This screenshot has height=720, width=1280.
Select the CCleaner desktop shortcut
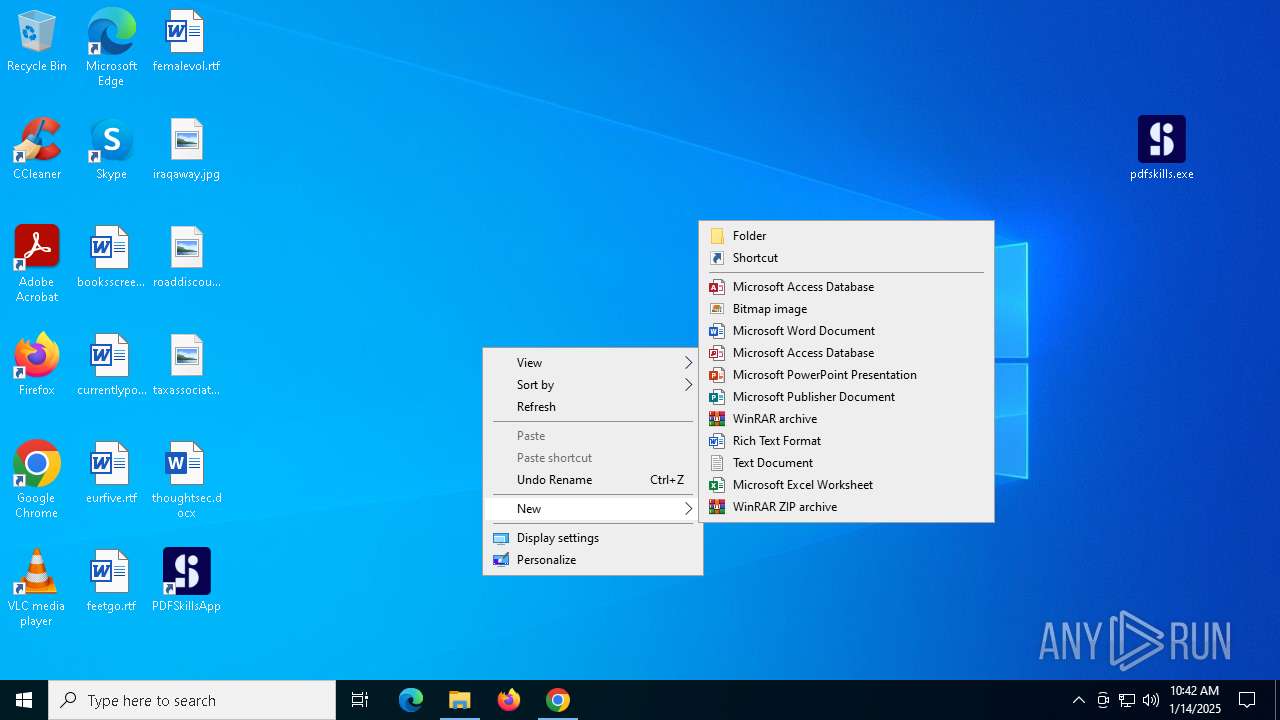click(37, 149)
